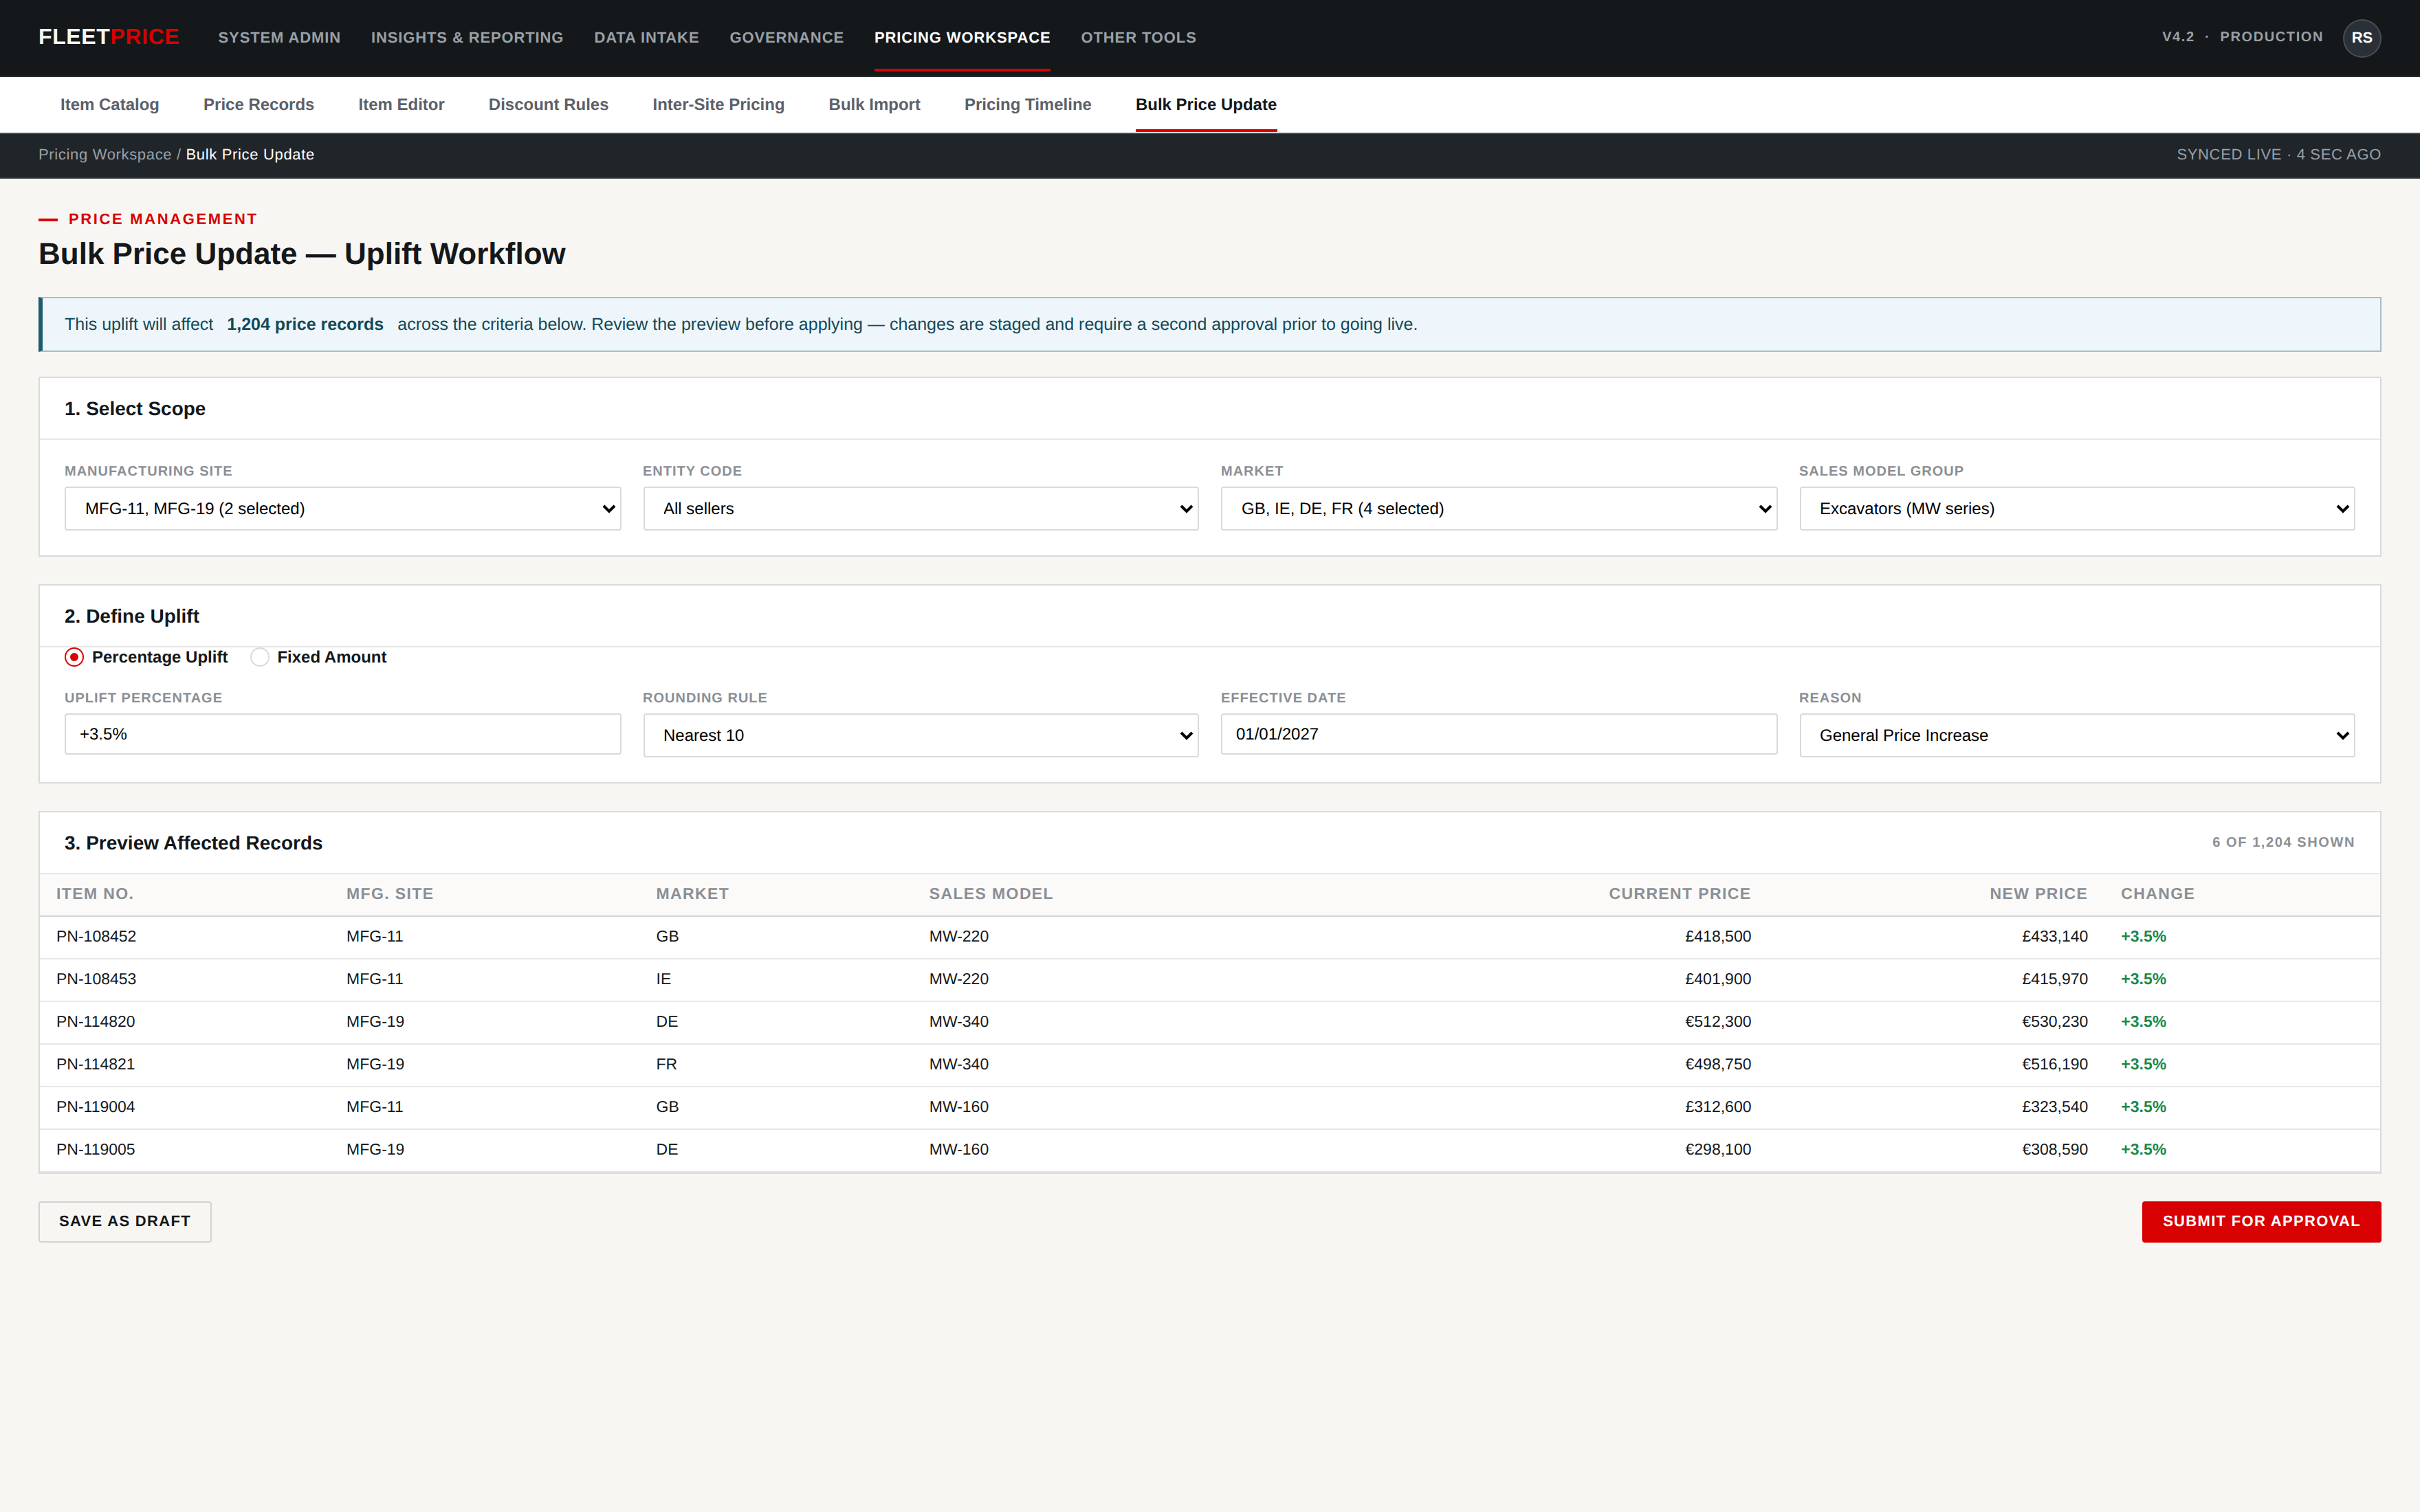Image resolution: width=2420 pixels, height=1512 pixels.
Task: Click the FLEETPRICE logo
Action: click(x=108, y=37)
